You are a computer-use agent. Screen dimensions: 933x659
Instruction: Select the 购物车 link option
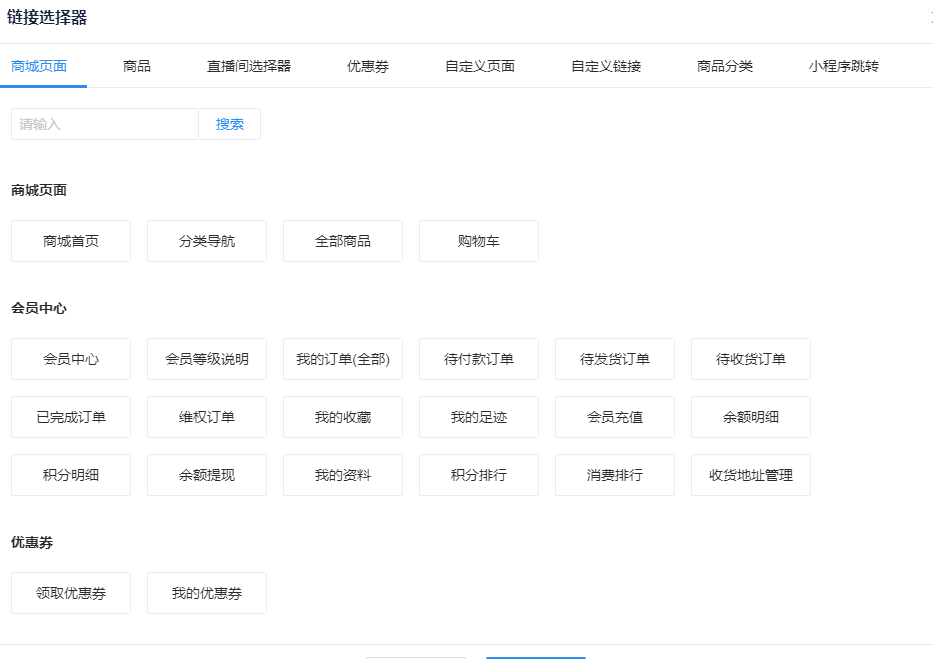point(479,241)
